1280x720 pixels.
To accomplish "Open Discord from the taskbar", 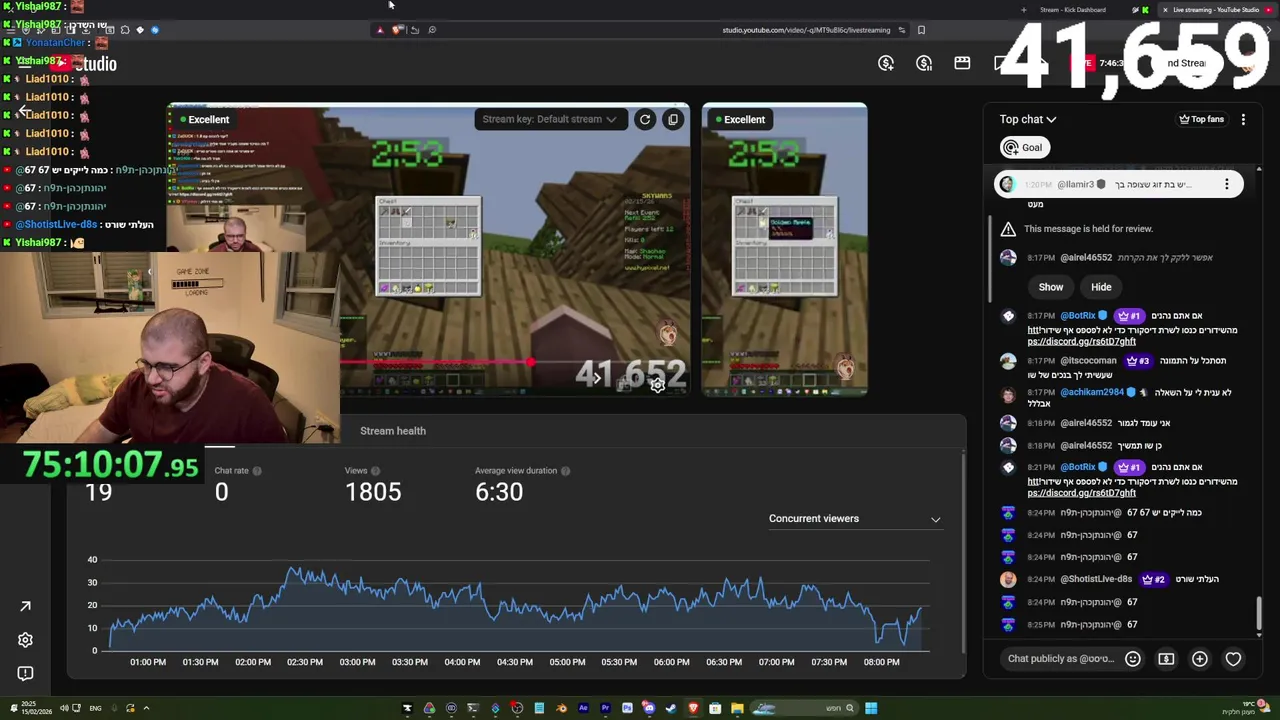I will [648, 708].
